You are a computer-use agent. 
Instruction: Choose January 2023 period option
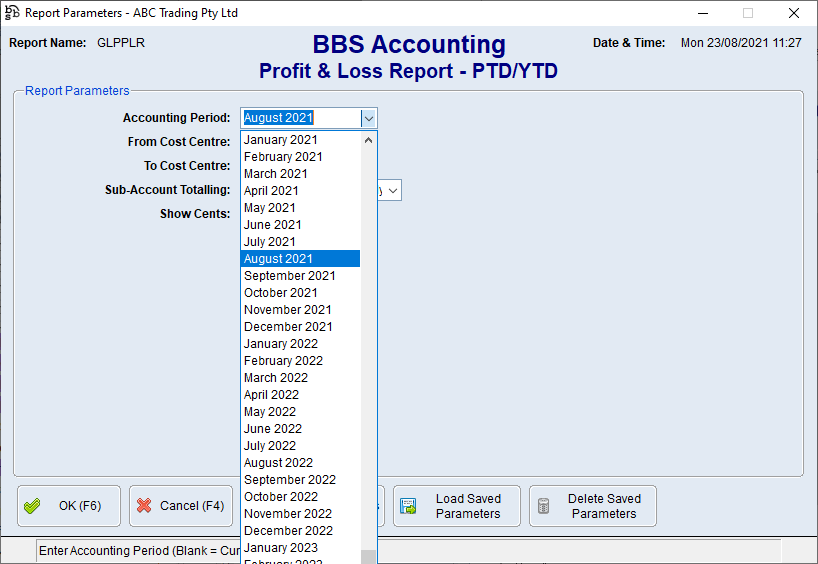(281, 548)
